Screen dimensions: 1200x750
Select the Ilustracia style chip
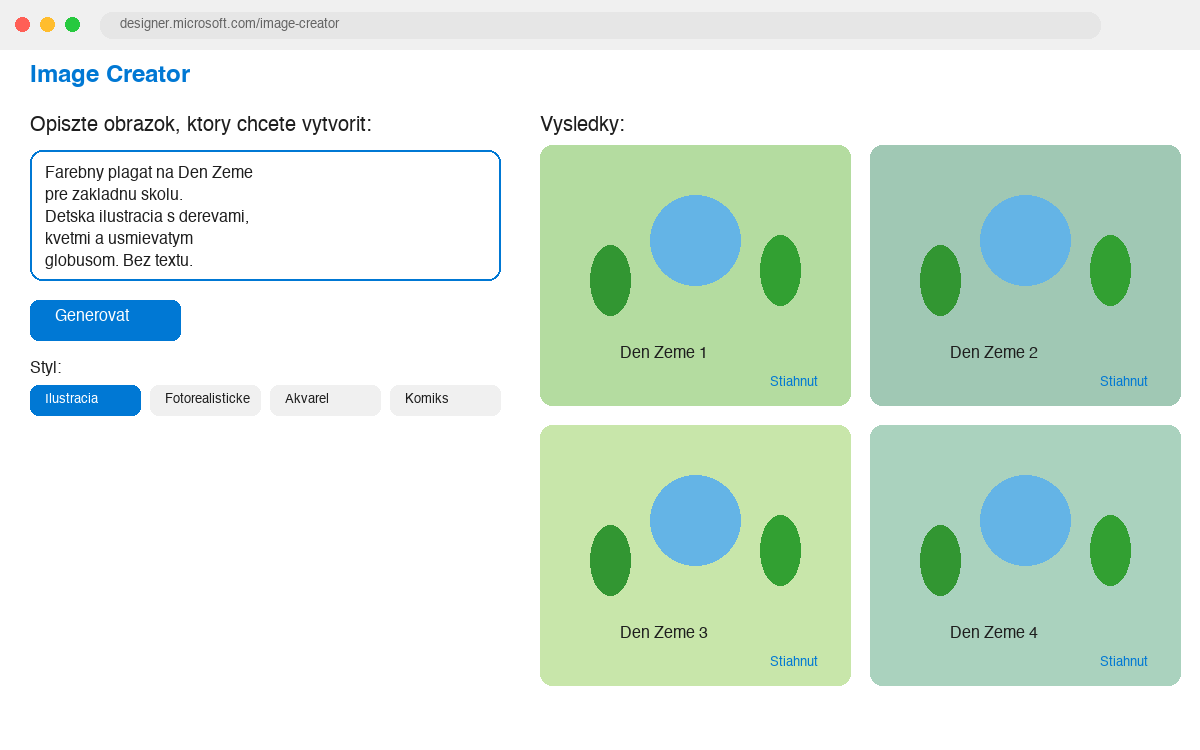85,400
